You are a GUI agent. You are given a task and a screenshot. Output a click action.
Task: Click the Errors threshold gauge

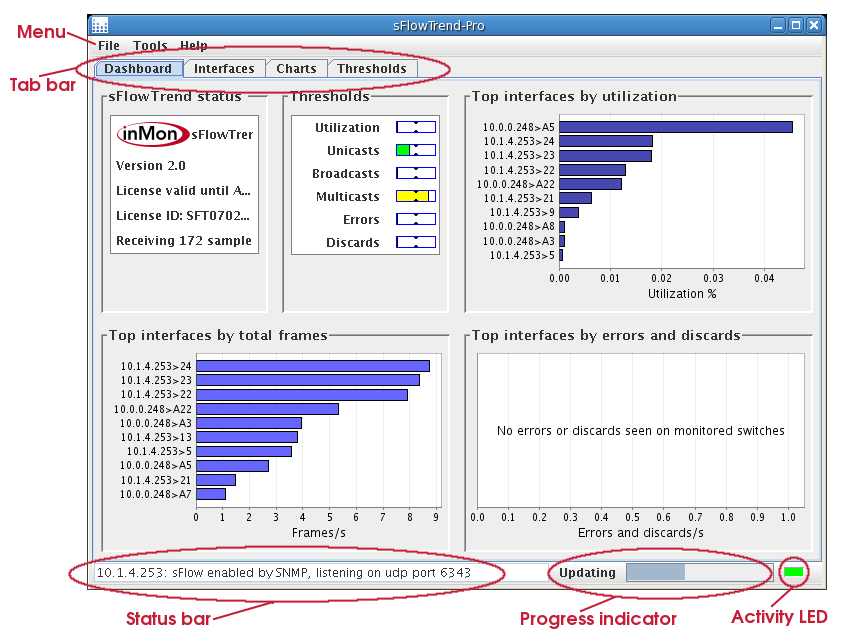coord(416,219)
